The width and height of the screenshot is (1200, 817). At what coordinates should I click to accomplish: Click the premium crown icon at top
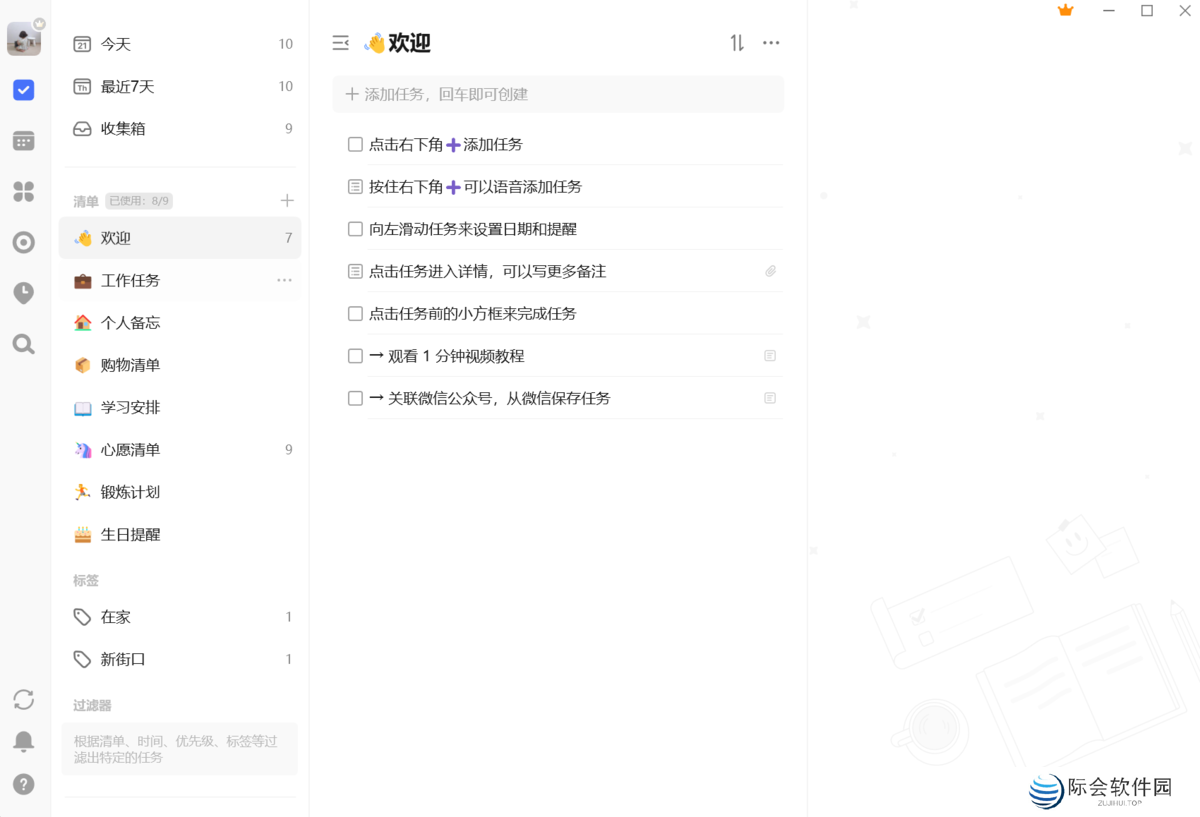pyautogui.click(x=1065, y=10)
